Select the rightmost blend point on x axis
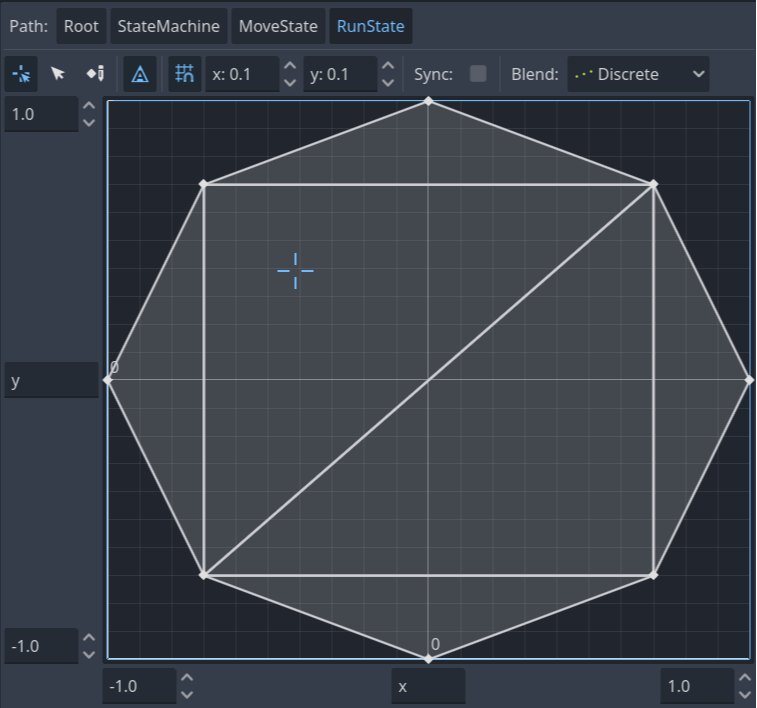The height and width of the screenshot is (708, 757). (x=749, y=380)
